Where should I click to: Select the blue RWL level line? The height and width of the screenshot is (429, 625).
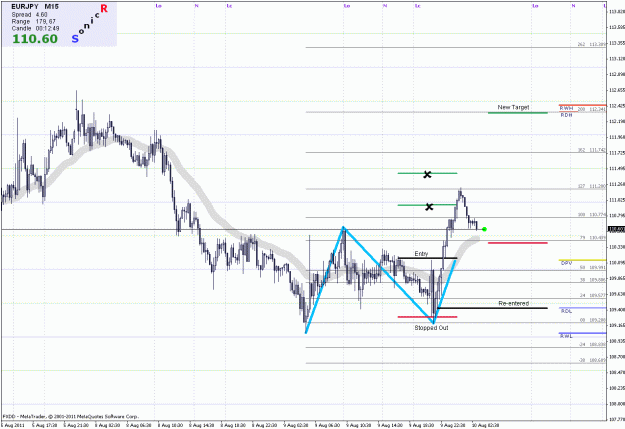coord(582,333)
